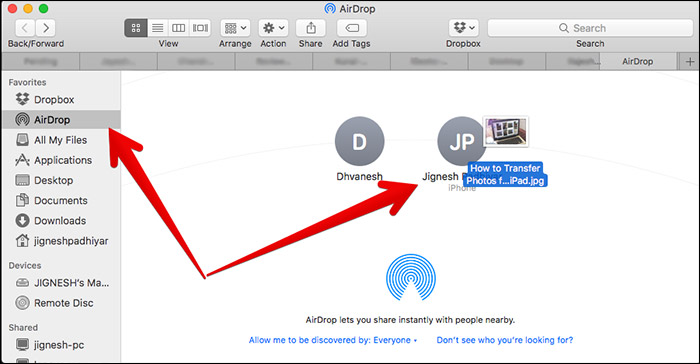Close the Finder window
This screenshot has width=700, height=364.
(x=12, y=8)
